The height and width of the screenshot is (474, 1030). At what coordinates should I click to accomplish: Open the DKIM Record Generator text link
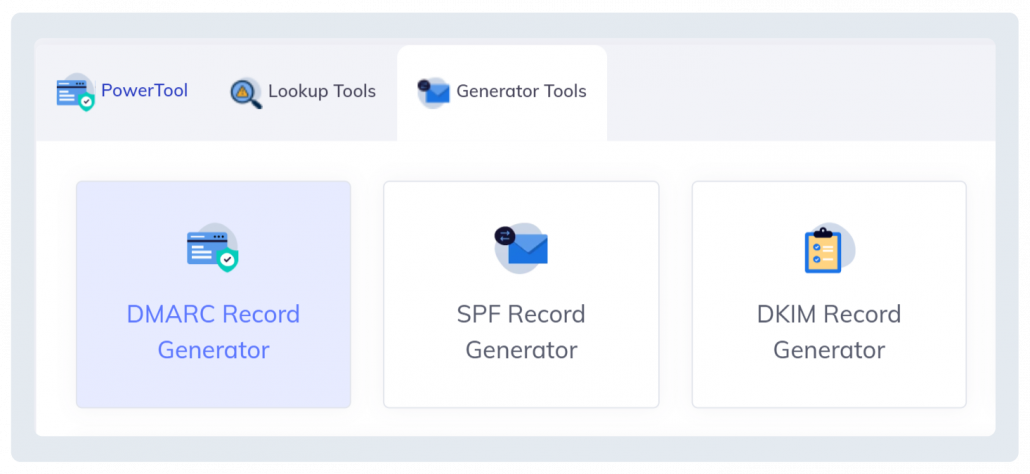click(x=829, y=332)
